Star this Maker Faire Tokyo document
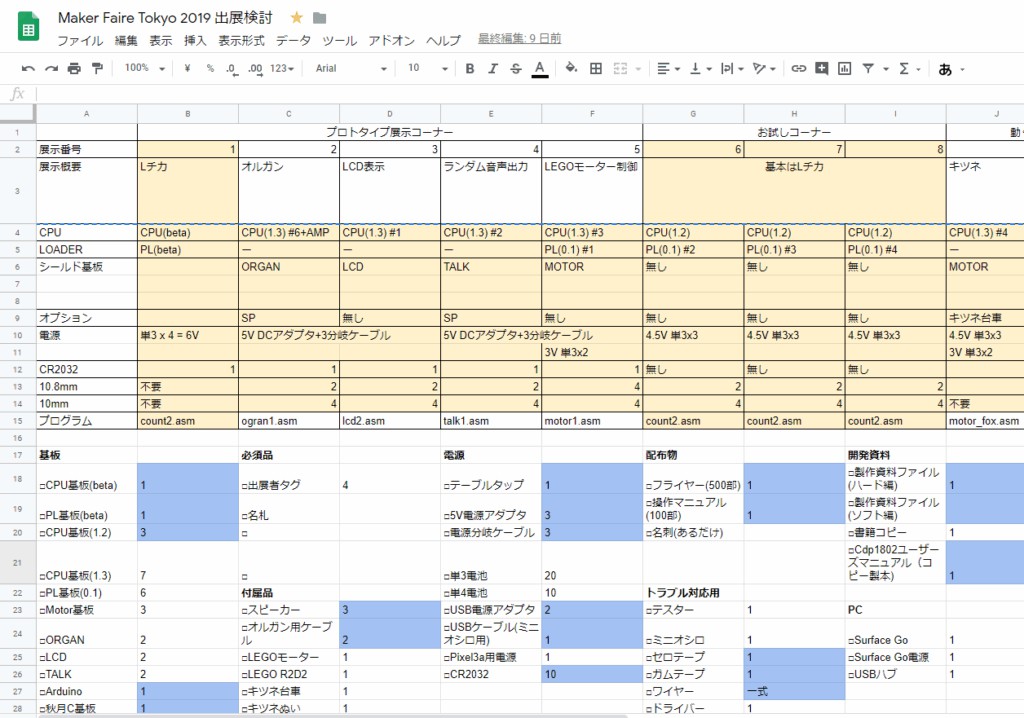The image size is (1024, 718). tap(297, 18)
